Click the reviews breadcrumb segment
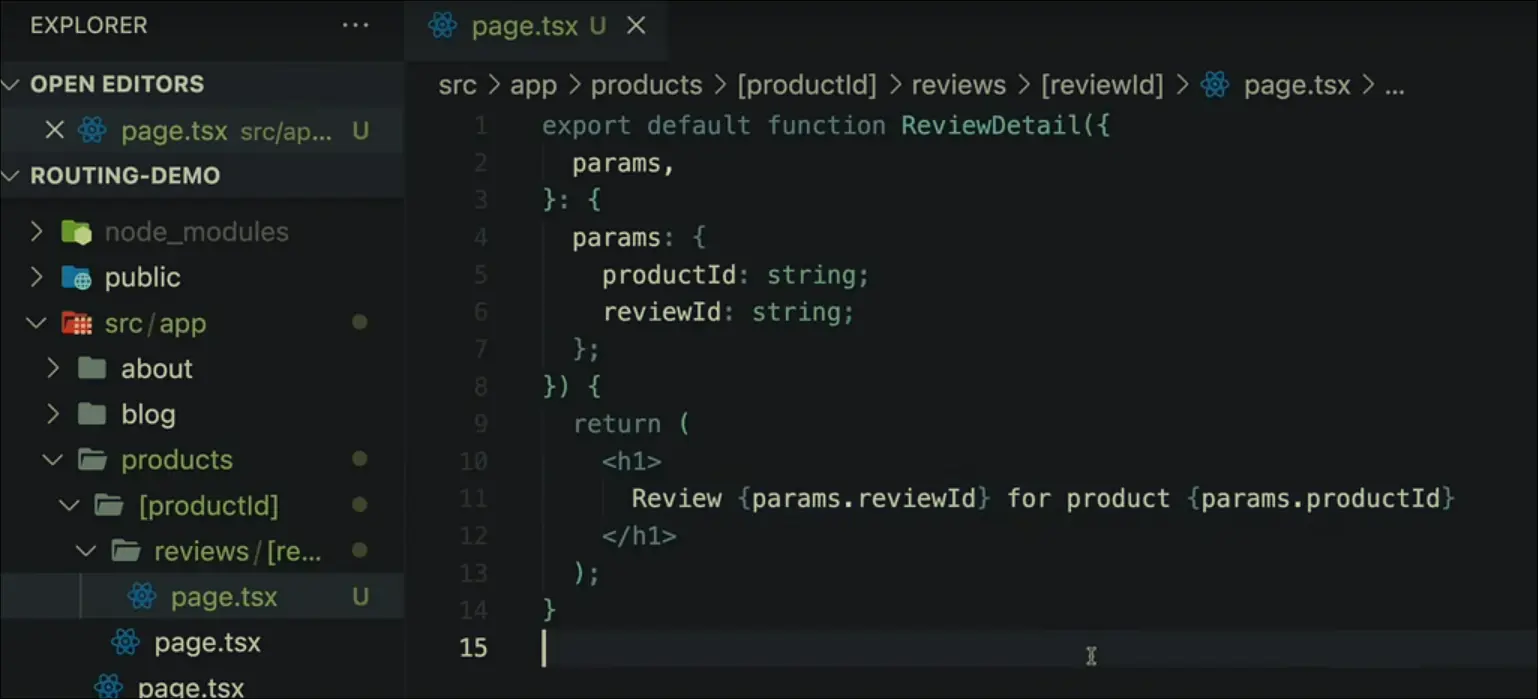Screen dimensions: 1538x699 point(957,86)
